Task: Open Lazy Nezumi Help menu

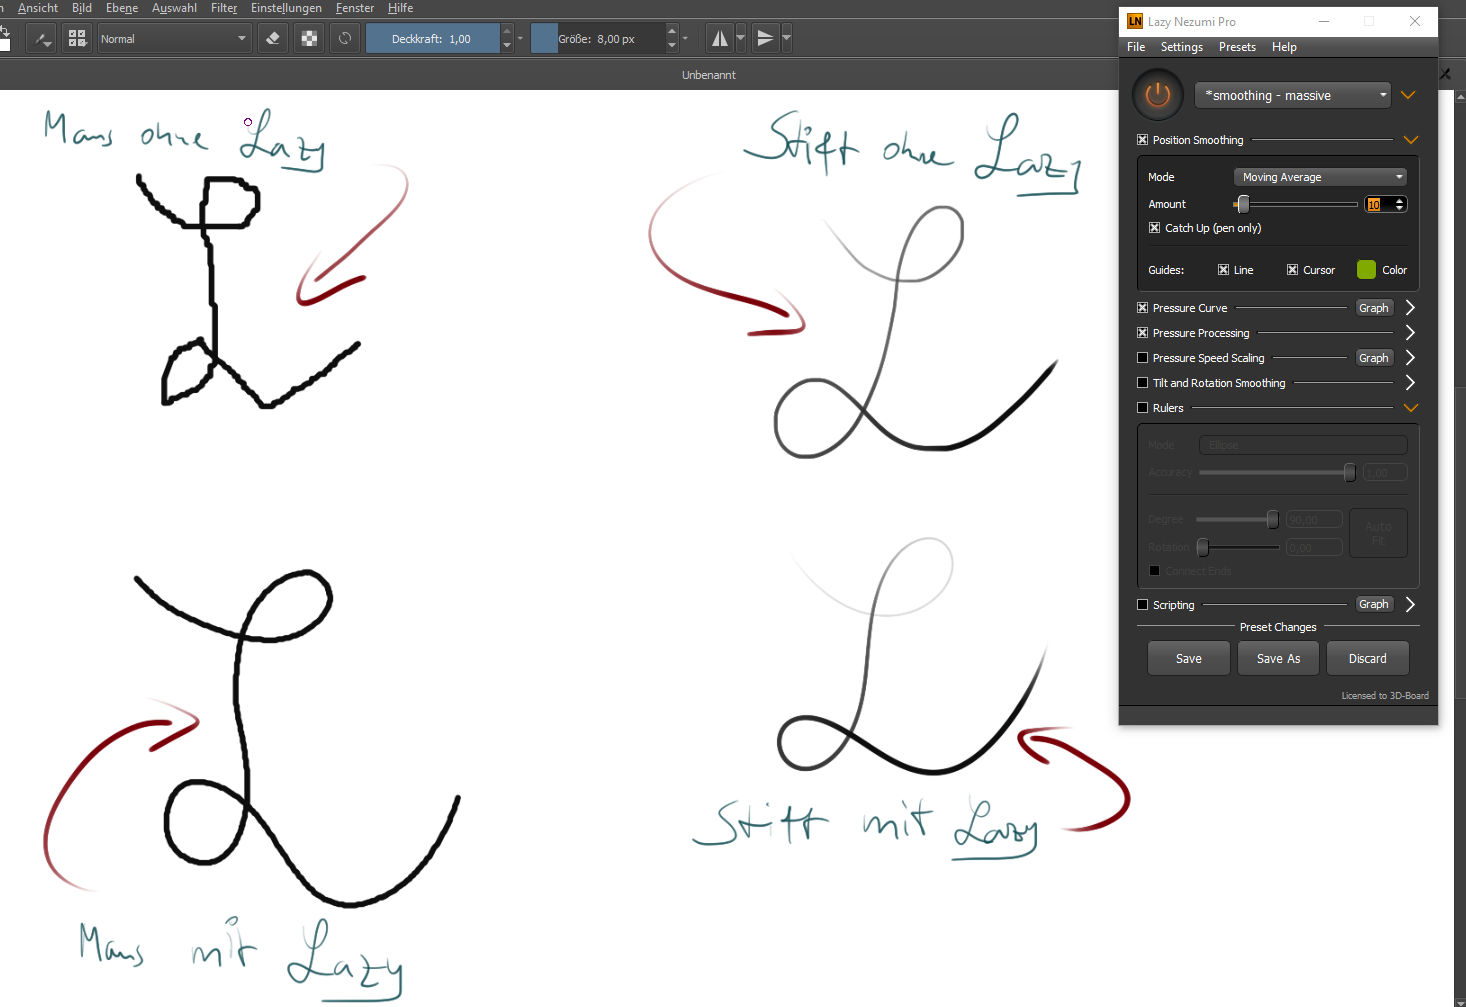Action: [1284, 47]
